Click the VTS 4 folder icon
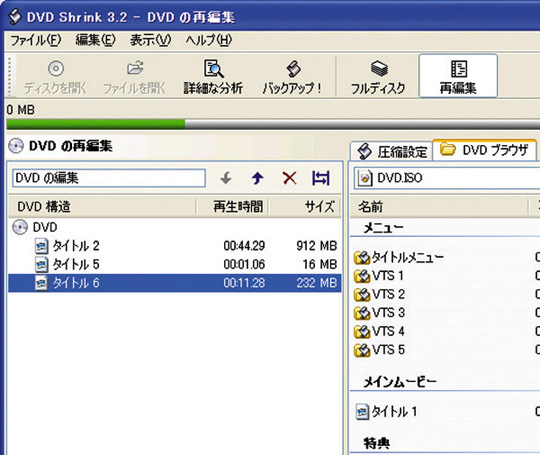540x455 pixels. pyautogui.click(x=362, y=332)
